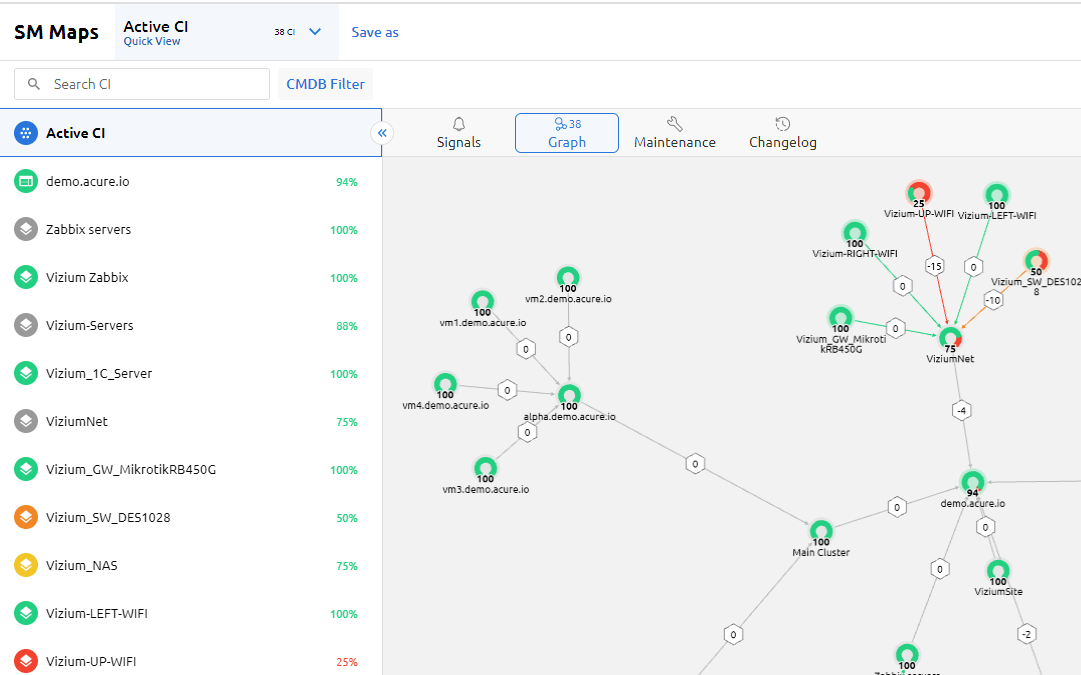Click the -4 link weight hexagon

tap(962, 411)
